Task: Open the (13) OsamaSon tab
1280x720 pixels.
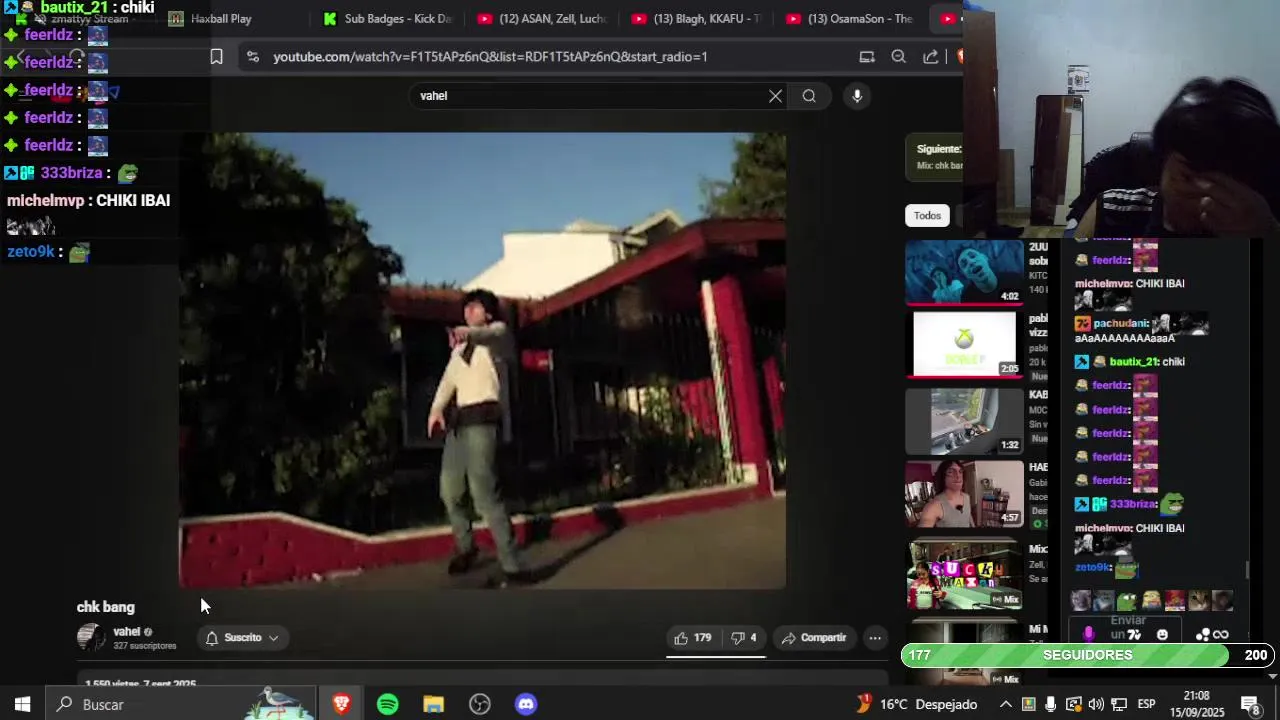Action: coord(852,18)
